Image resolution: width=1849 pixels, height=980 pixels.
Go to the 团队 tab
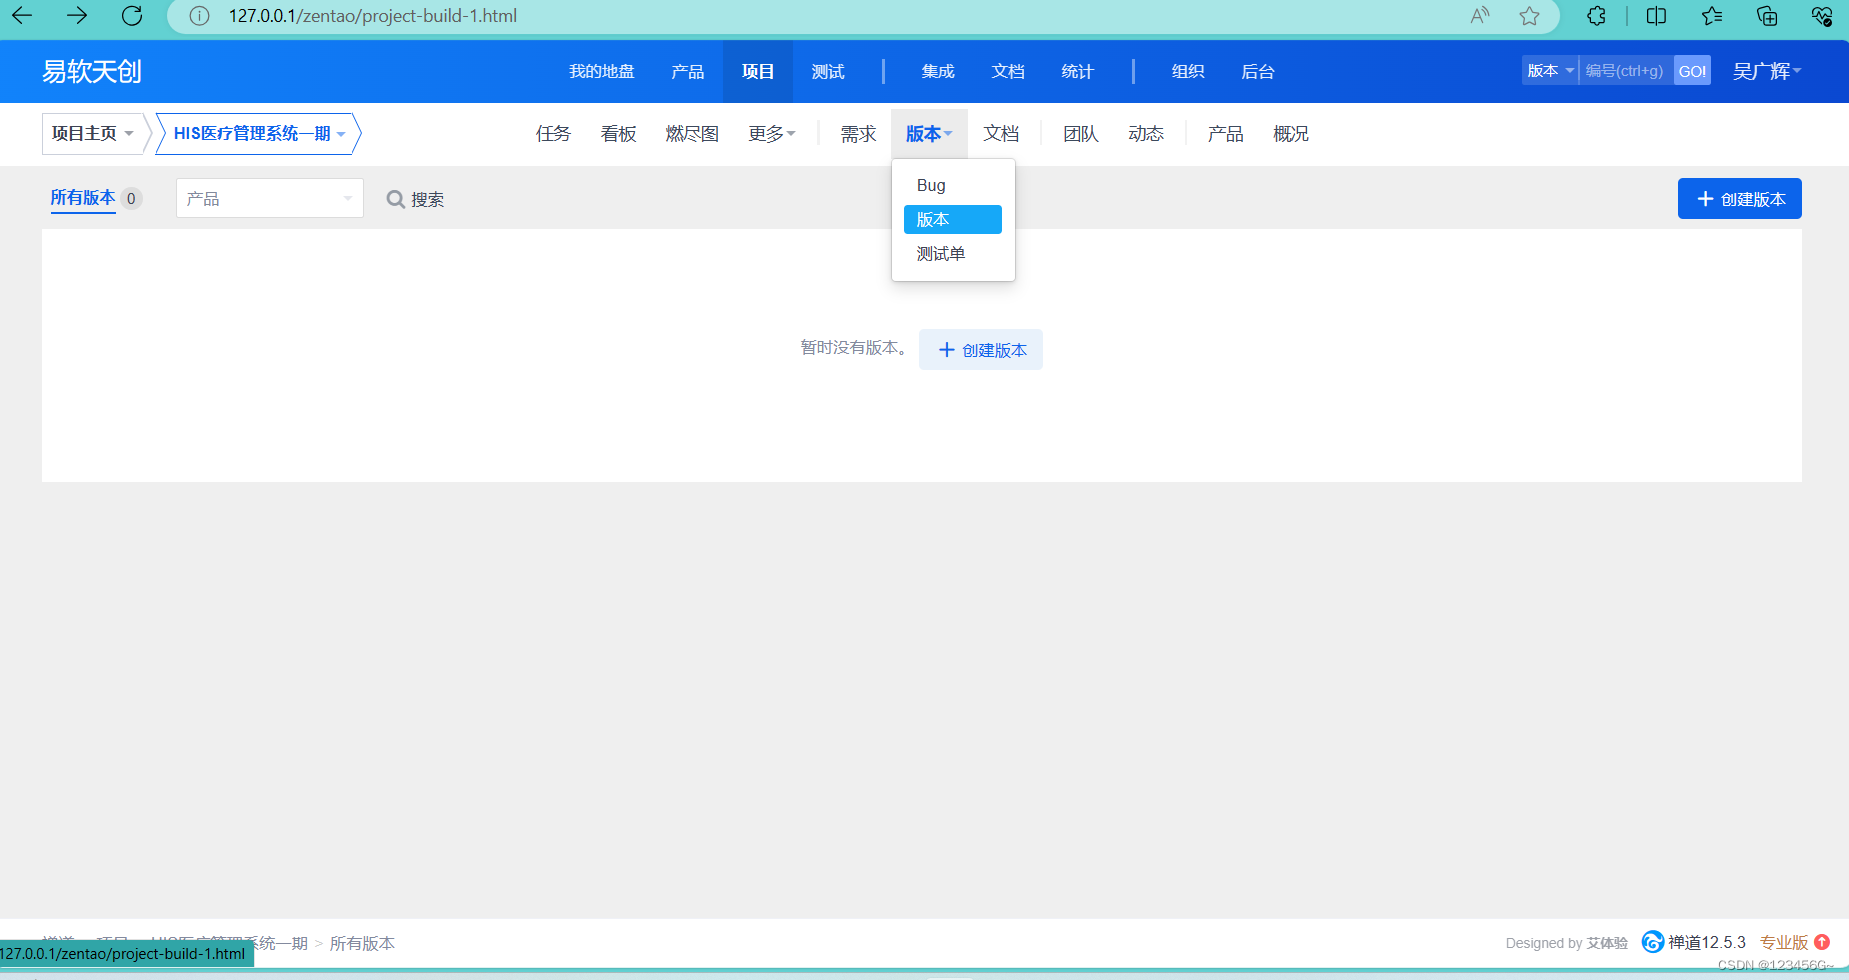click(1081, 134)
